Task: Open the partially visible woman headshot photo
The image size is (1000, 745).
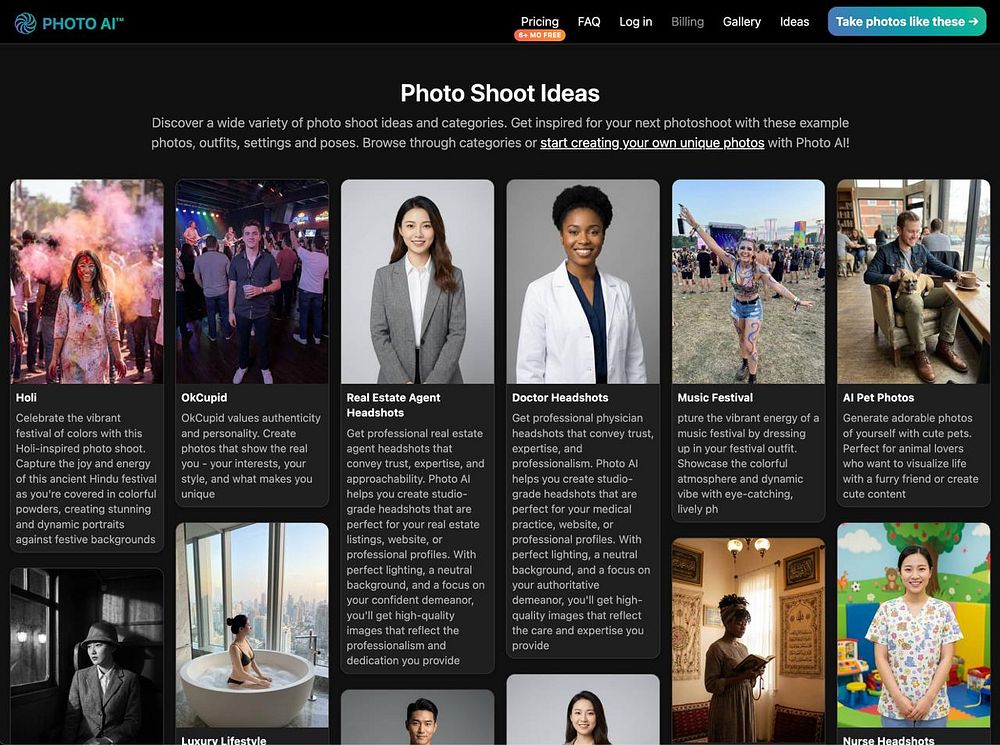Action: click(583, 709)
